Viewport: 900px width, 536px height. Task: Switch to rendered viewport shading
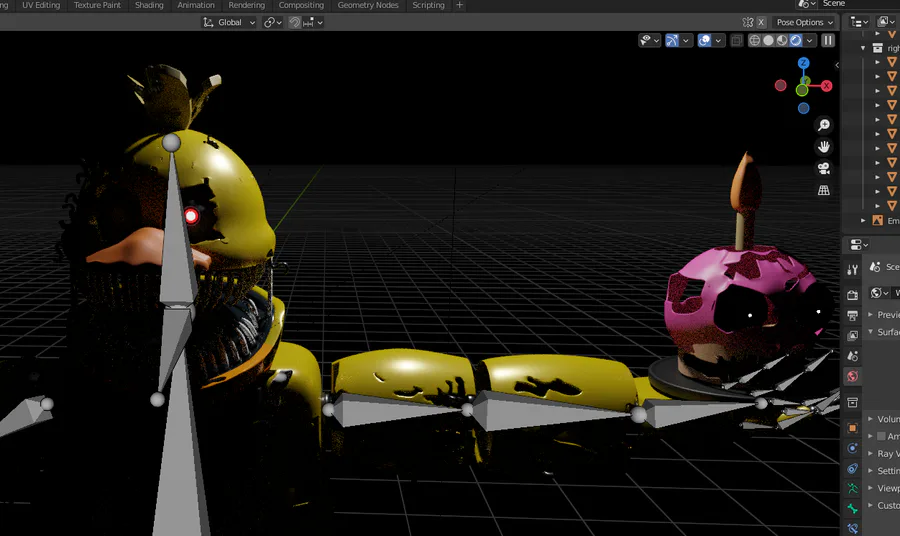[796, 40]
